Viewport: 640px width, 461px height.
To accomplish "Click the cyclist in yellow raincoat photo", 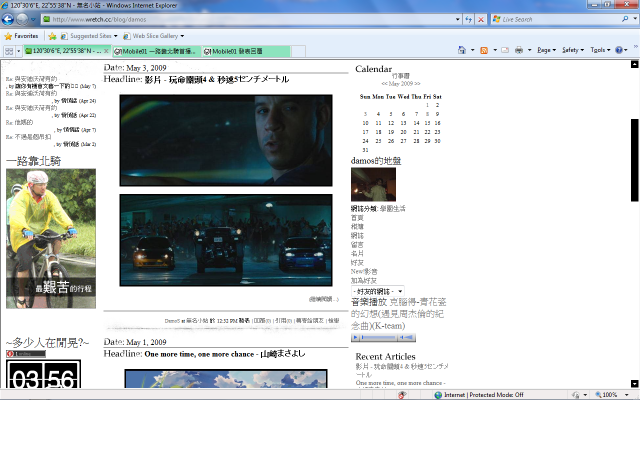I will [x=51, y=238].
